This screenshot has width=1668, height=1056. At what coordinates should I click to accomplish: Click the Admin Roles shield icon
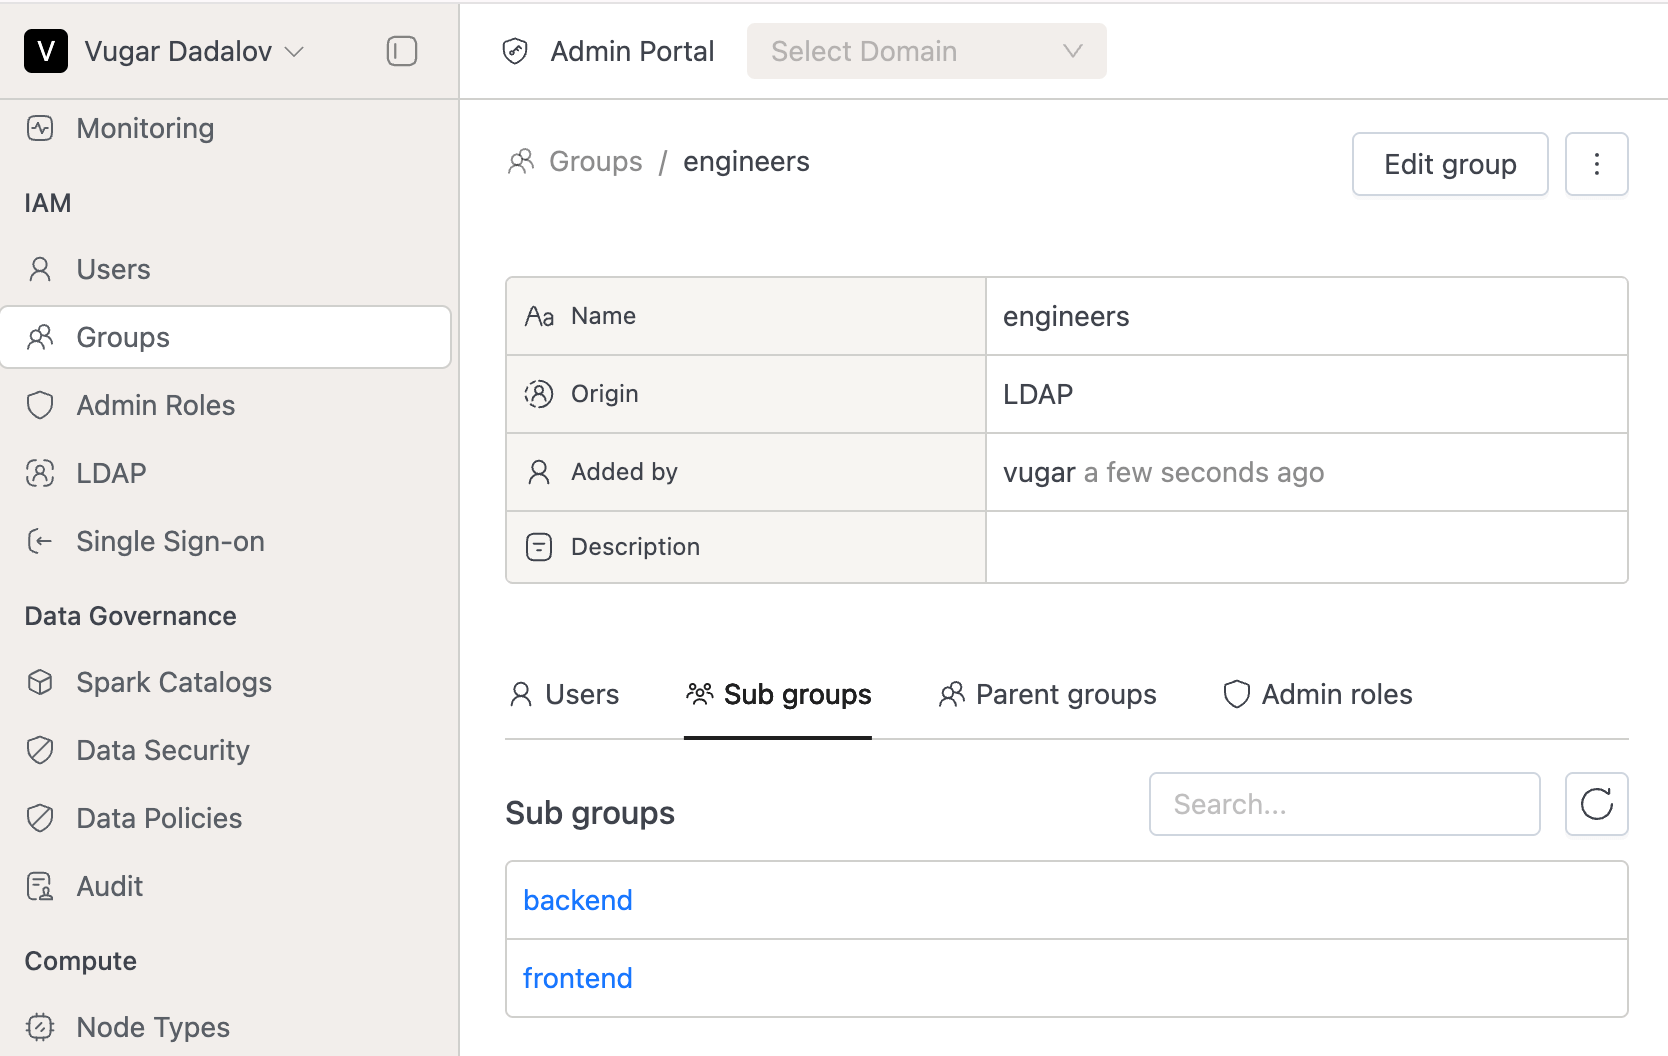(40, 405)
